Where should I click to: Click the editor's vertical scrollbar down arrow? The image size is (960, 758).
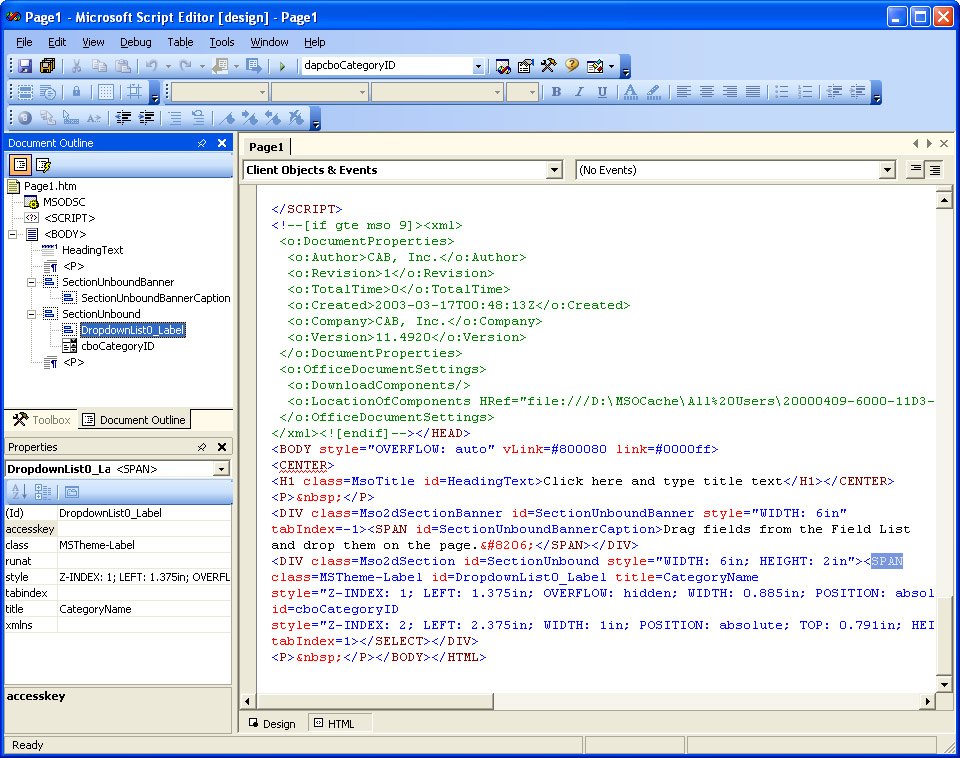coord(943,684)
